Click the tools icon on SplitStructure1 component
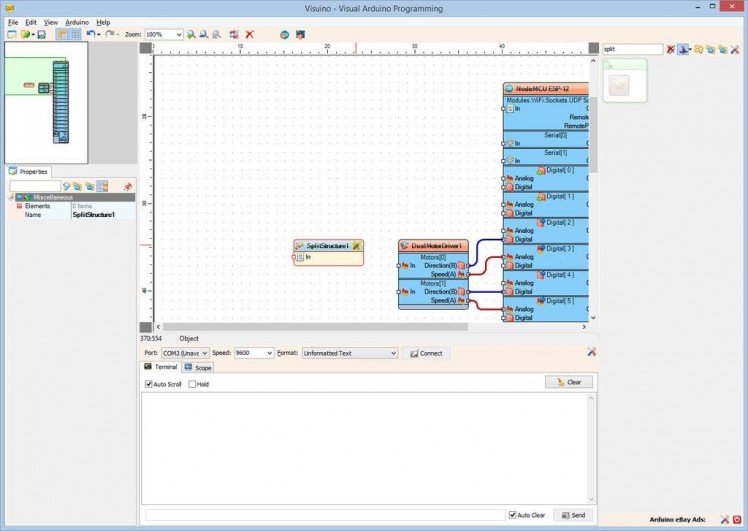This screenshot has width=748, height=531. pos(357,245)
